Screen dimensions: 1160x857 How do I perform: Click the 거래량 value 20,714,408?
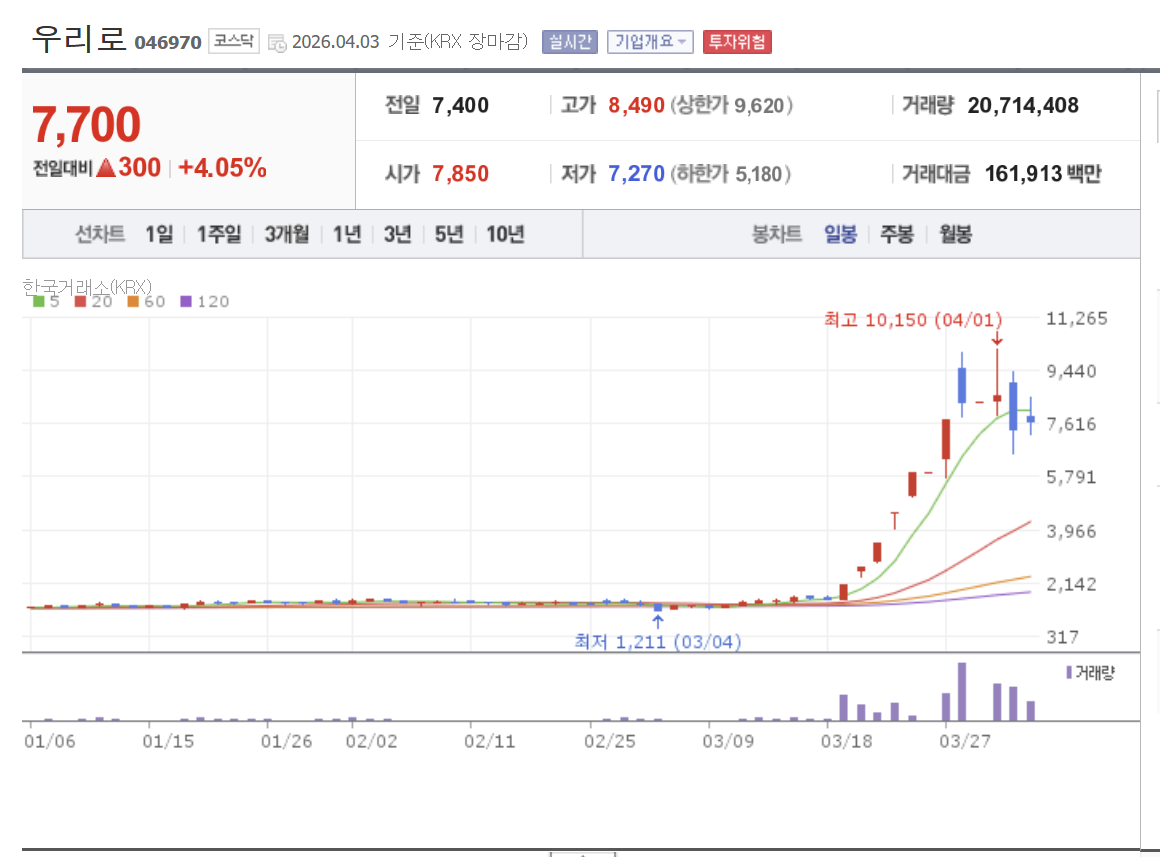click(x=1023, y=106)
